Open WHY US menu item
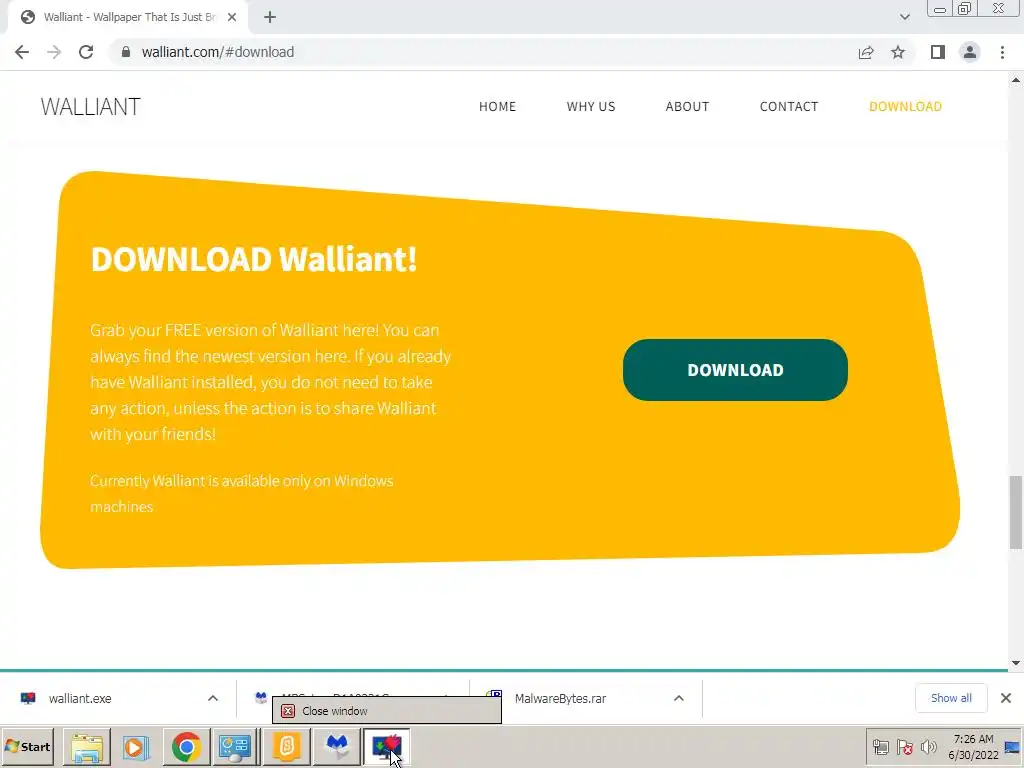The width and height of the screenshot is (1024, 768). [x=590, y=106]
